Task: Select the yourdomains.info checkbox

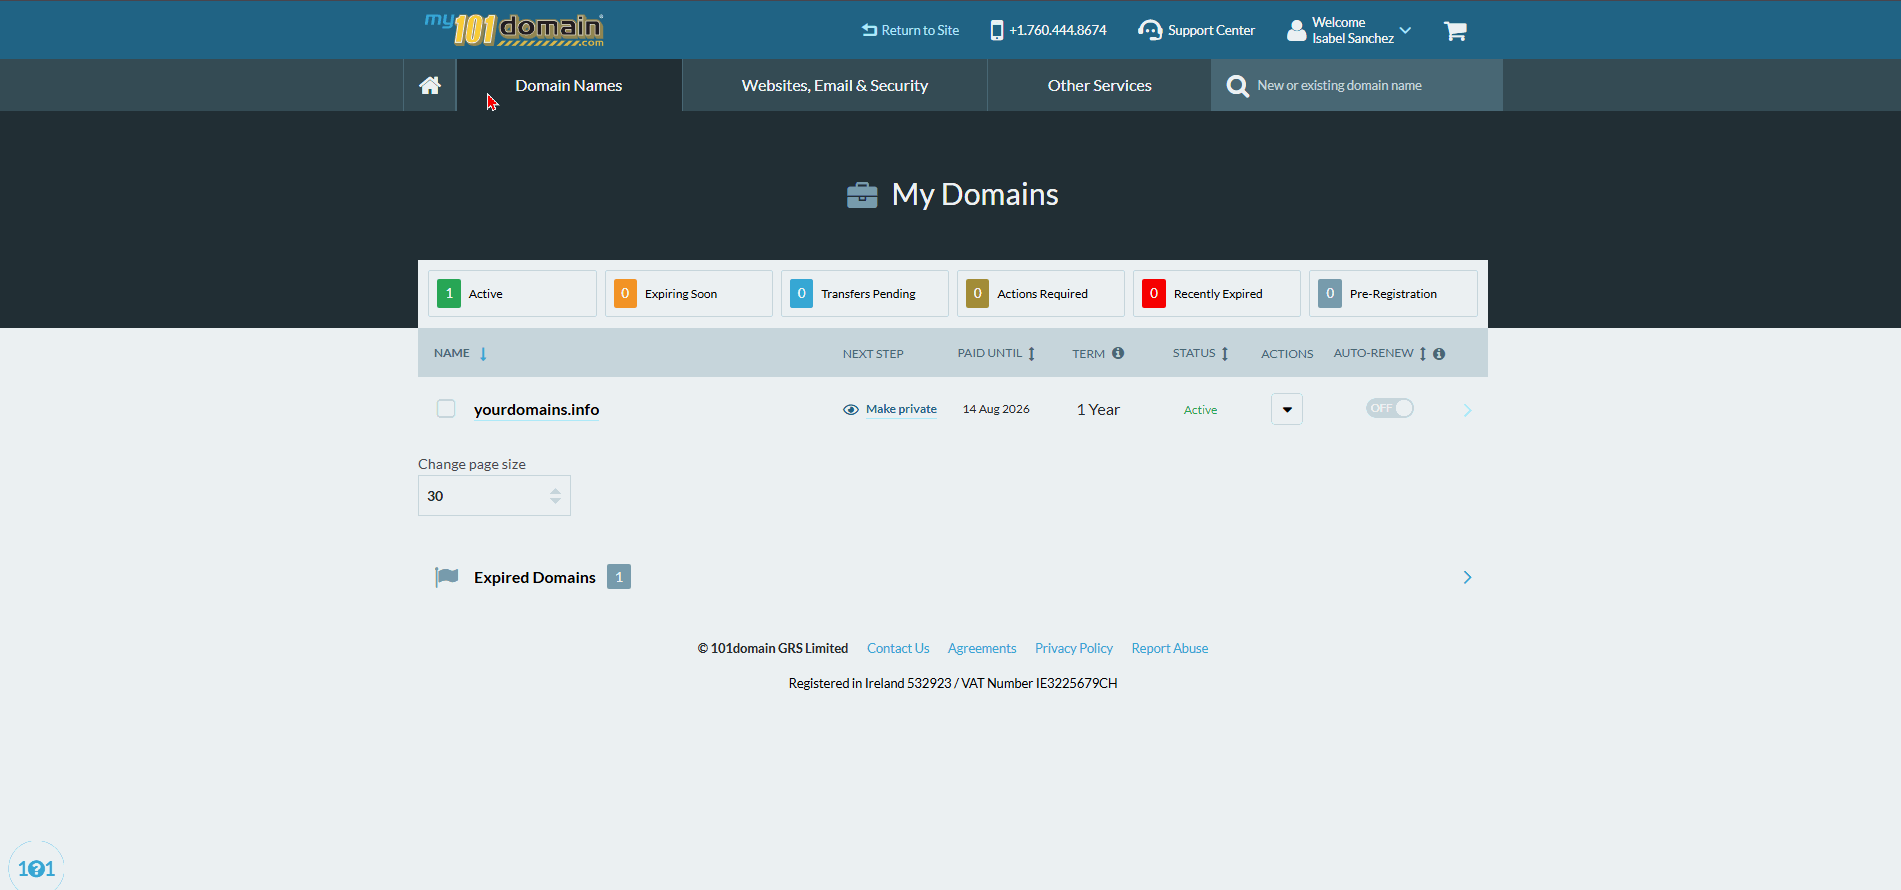Action: point(446,409)
